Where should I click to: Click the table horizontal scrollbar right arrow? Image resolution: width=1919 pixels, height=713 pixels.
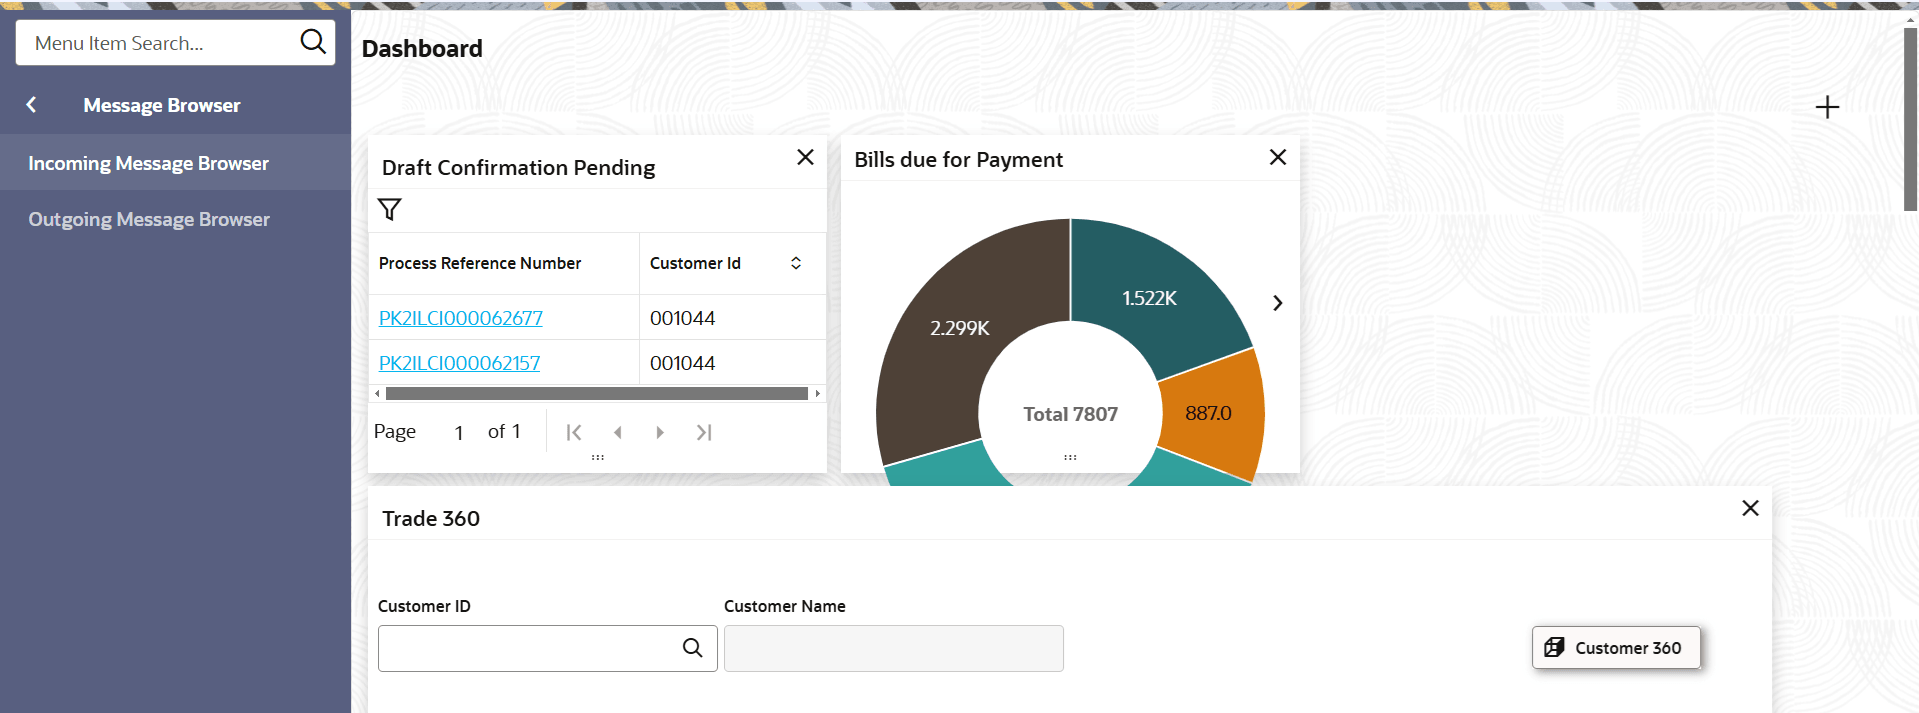coord(818,394)
